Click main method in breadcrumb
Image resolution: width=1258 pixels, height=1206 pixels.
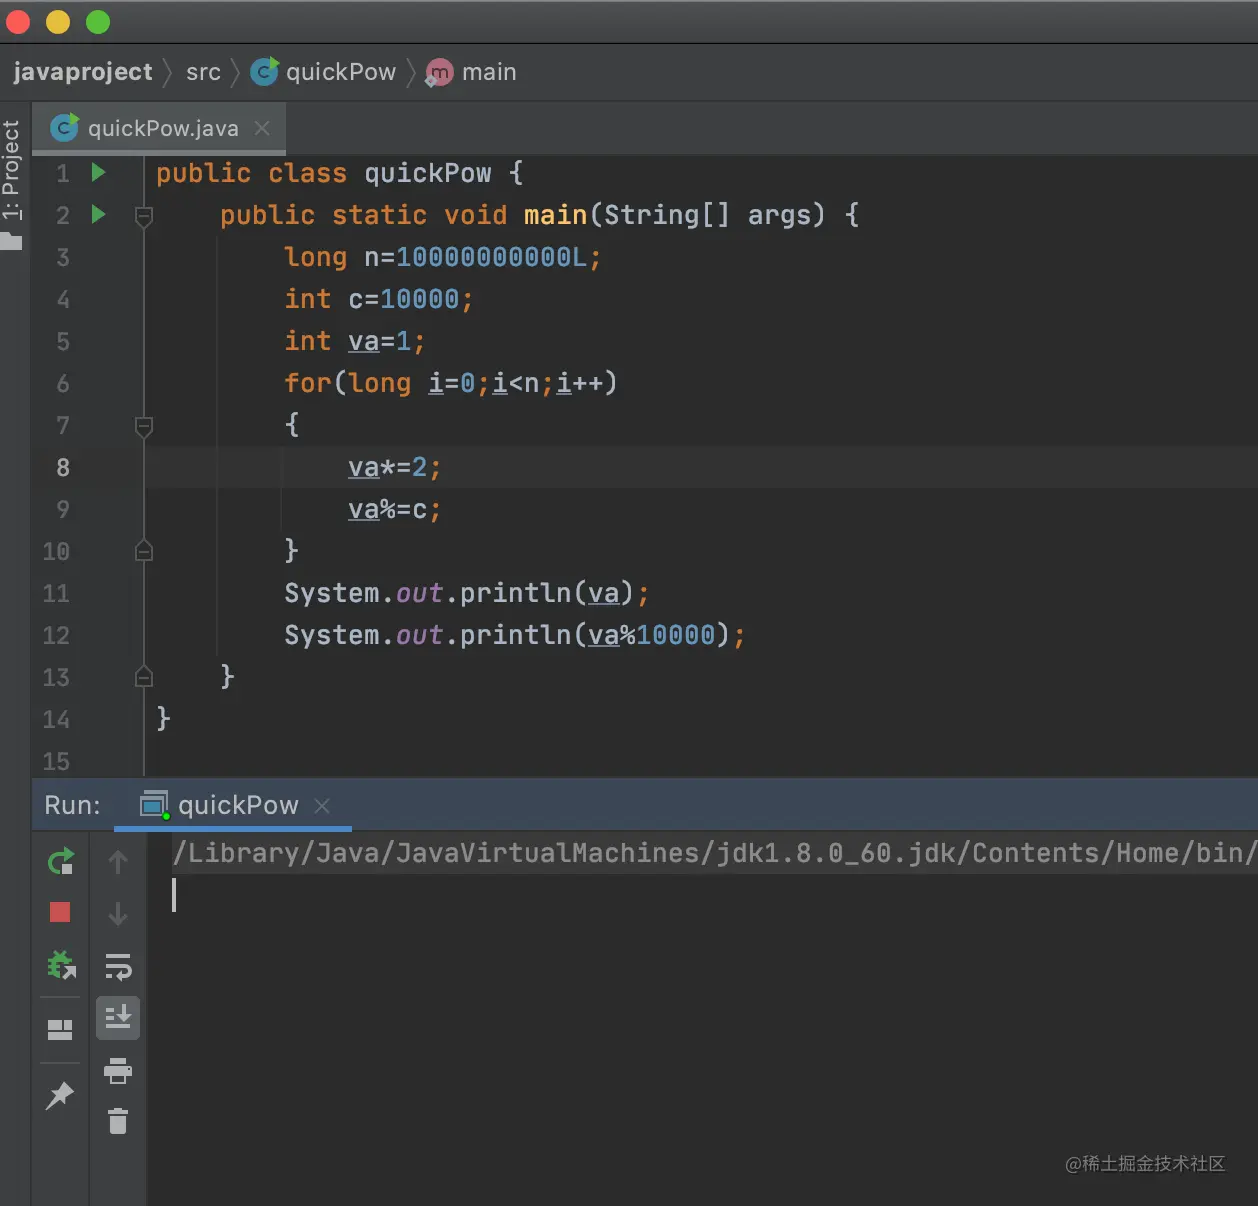471,72
